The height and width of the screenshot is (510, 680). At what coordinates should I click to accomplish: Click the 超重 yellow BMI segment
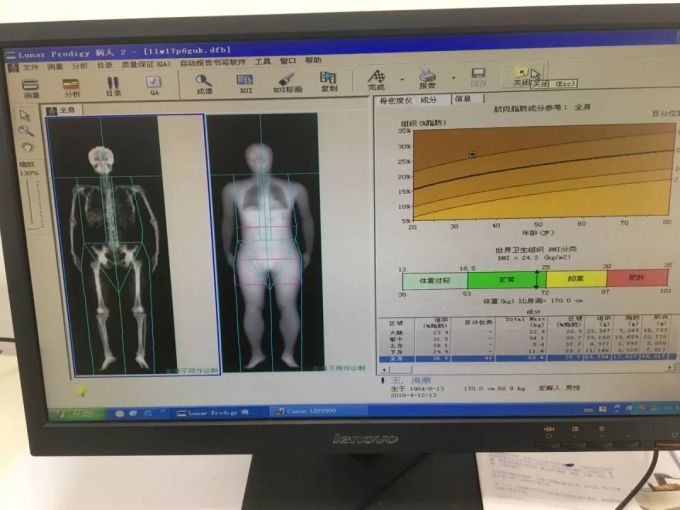tap(576, 278)
